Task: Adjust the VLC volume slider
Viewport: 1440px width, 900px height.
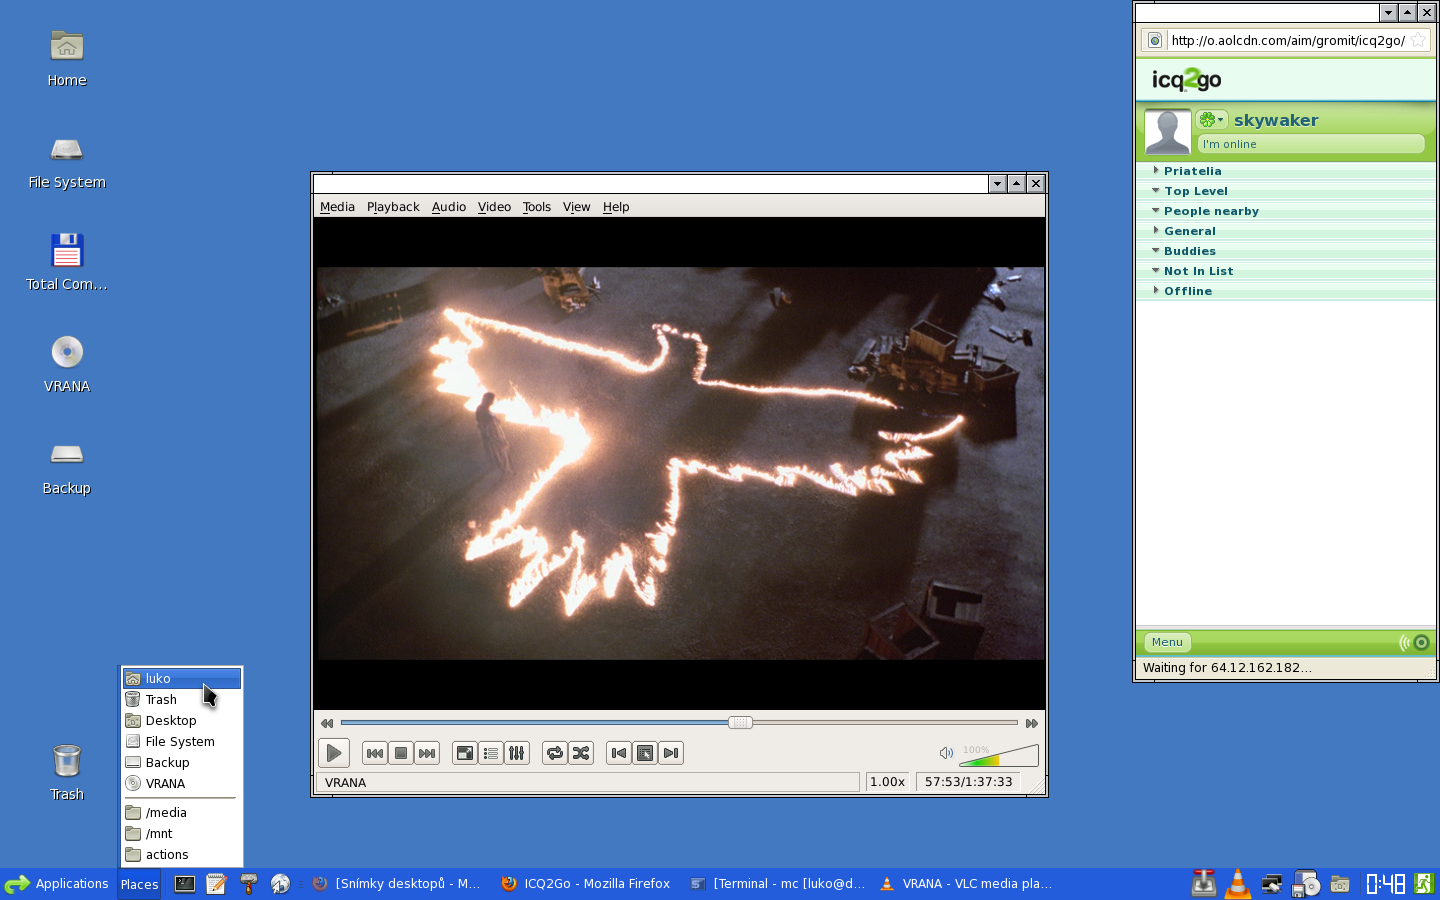Action: [x=999, y=755]
